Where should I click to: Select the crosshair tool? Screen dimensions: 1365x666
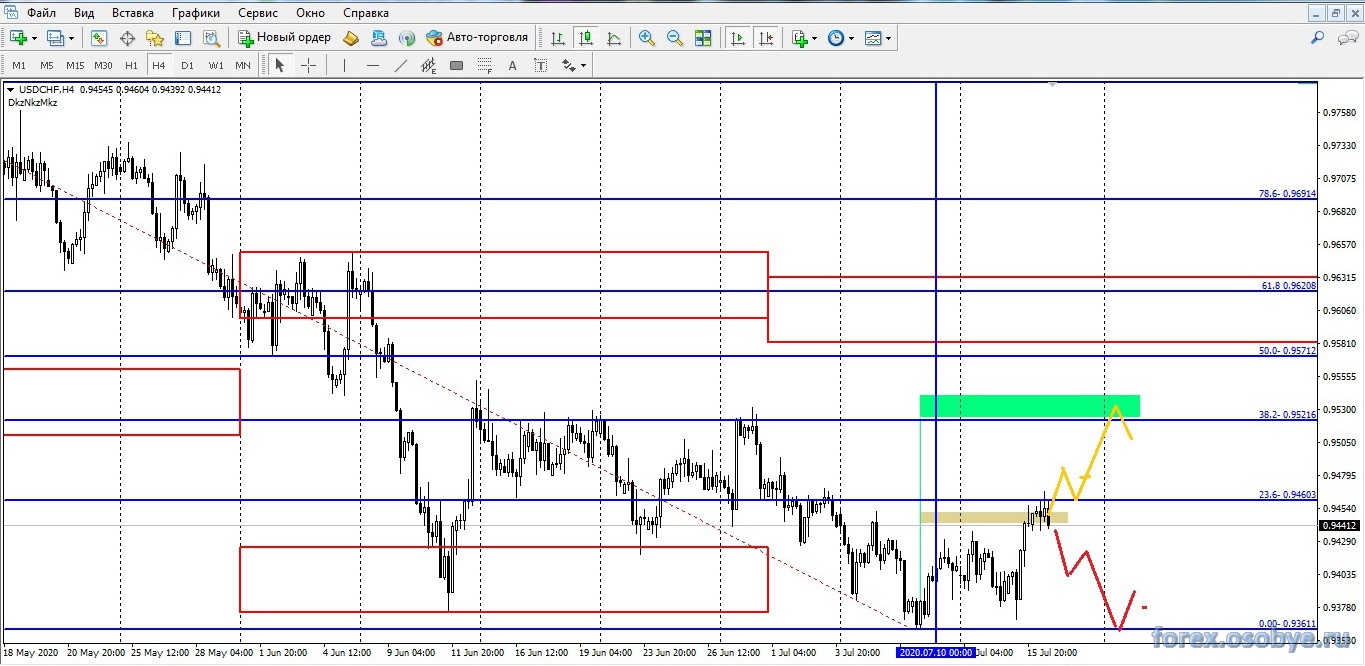[308, 65]
